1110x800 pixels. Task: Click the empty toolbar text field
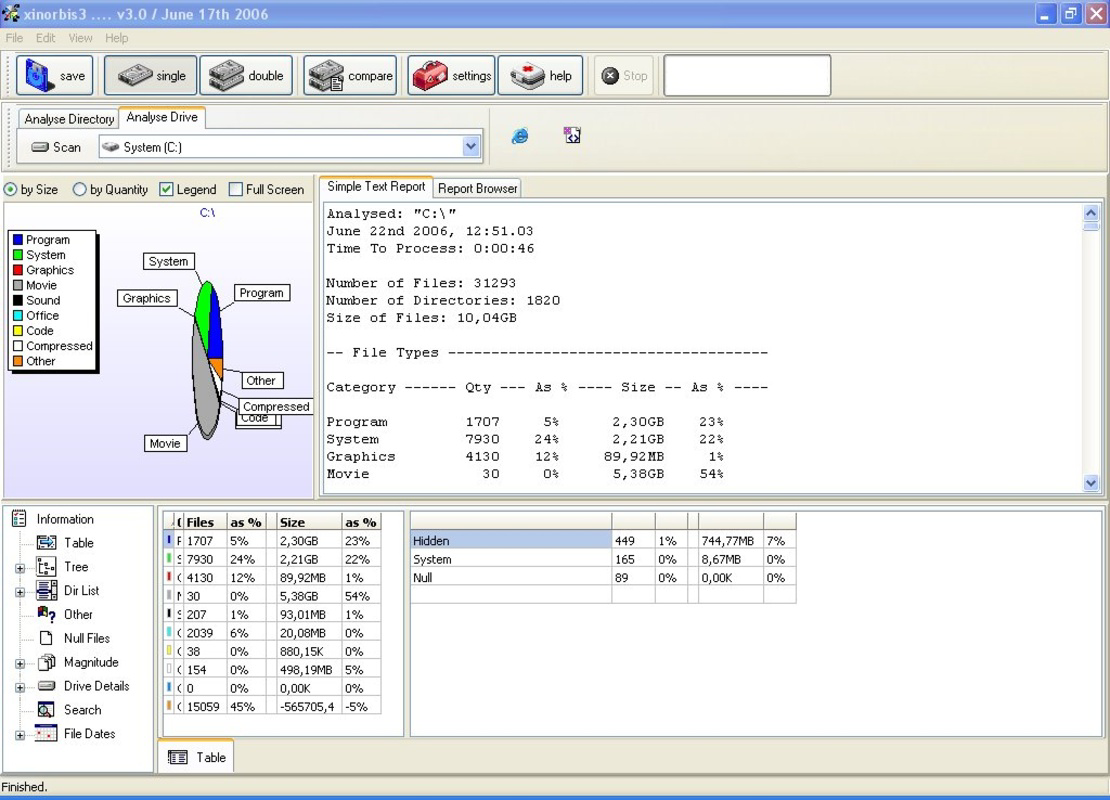(x=747, y=75)
